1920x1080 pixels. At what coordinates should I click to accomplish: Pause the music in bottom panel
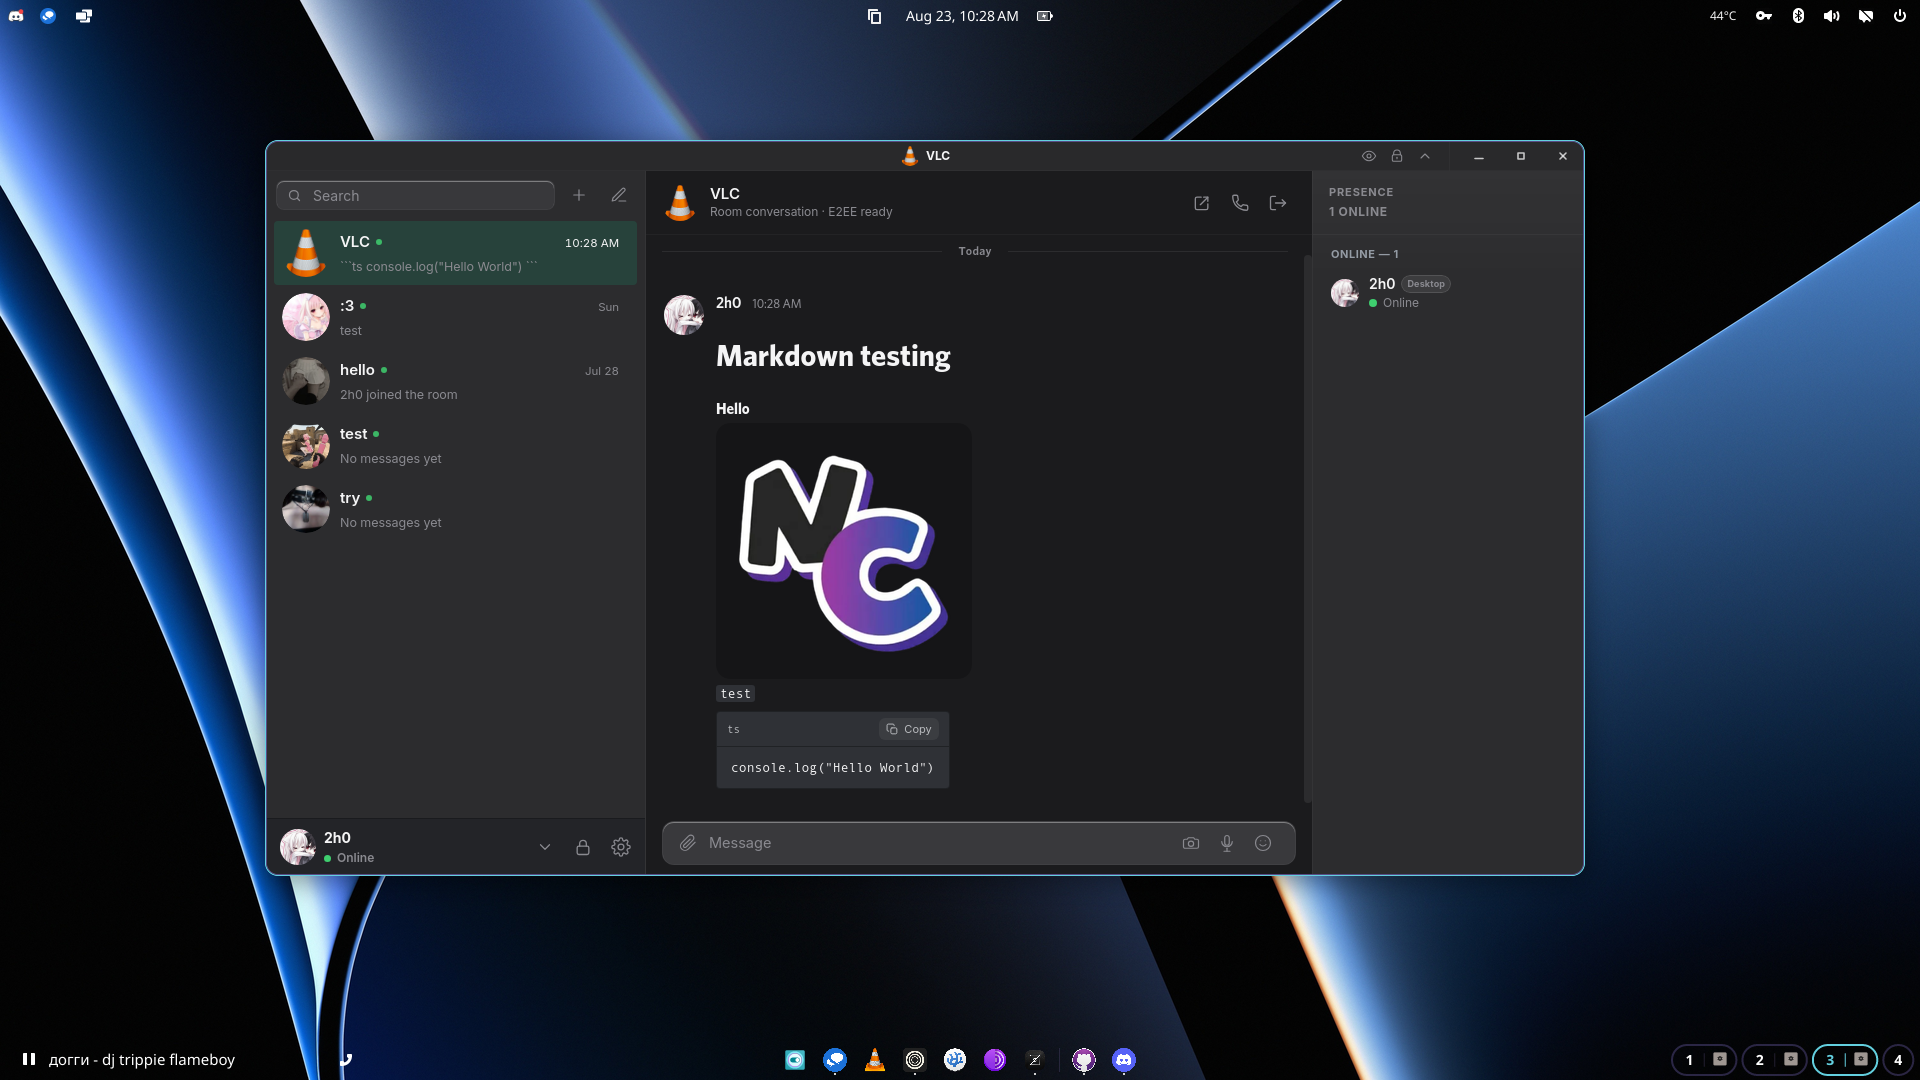[29, 1059]
